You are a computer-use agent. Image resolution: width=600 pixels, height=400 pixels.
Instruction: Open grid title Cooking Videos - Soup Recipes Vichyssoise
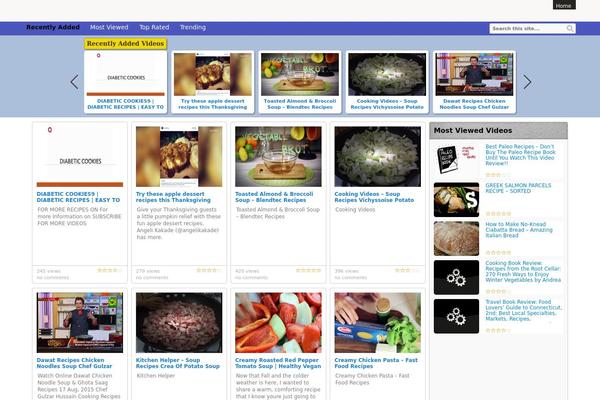(374, 197)
